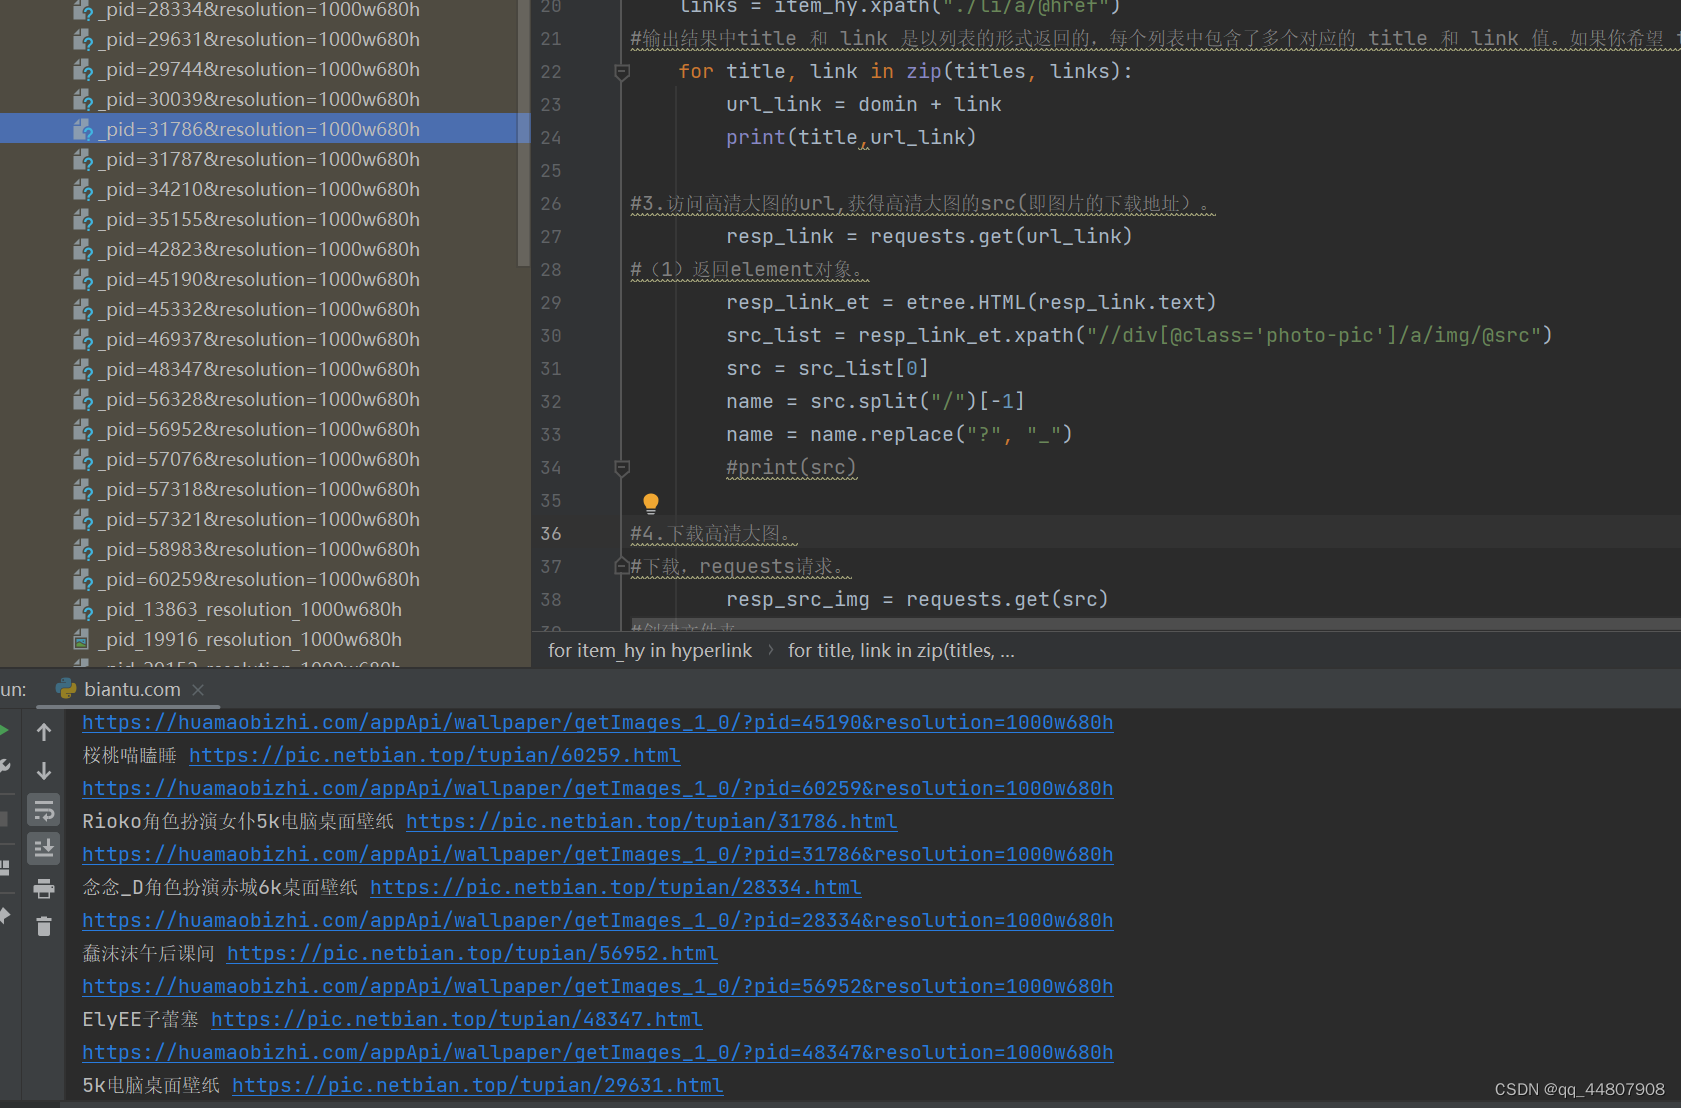Rerun the biantu.com script
The width and height of the screenshot is (1681, 1108).
[4, 731]
